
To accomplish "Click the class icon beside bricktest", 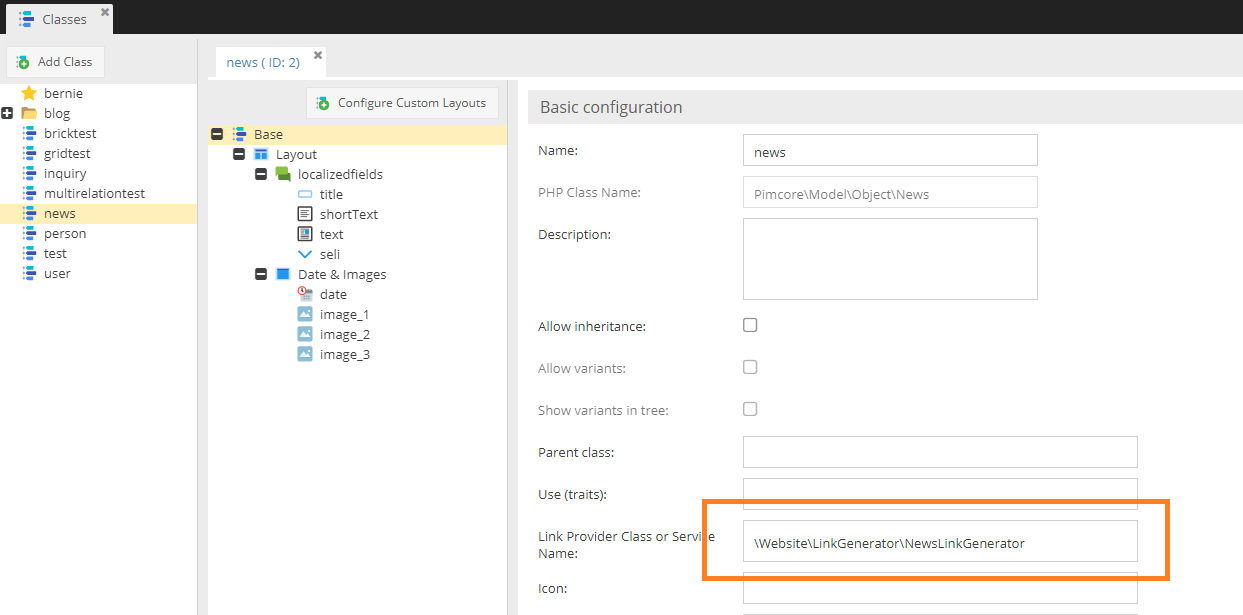I will 29,133.
